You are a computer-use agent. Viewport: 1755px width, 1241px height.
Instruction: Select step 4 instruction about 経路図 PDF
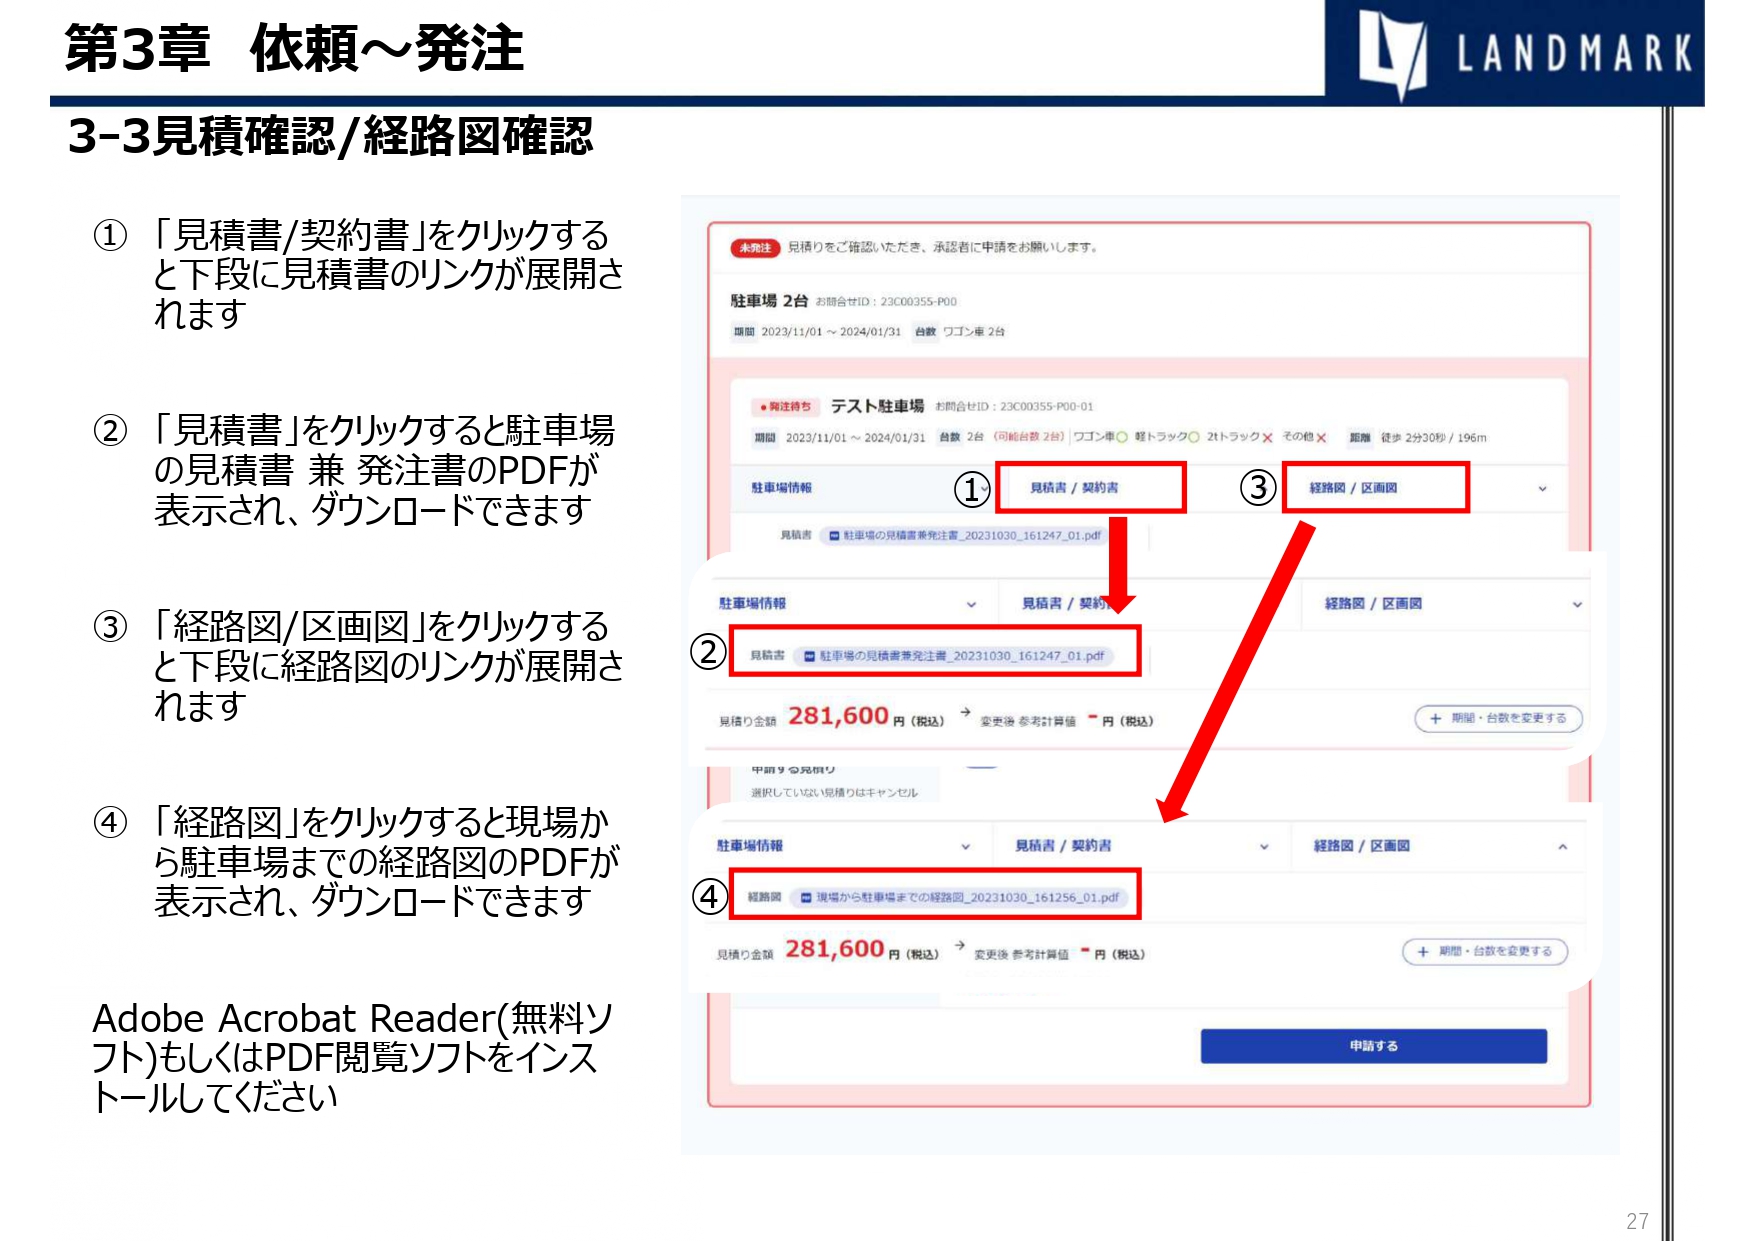387,861
